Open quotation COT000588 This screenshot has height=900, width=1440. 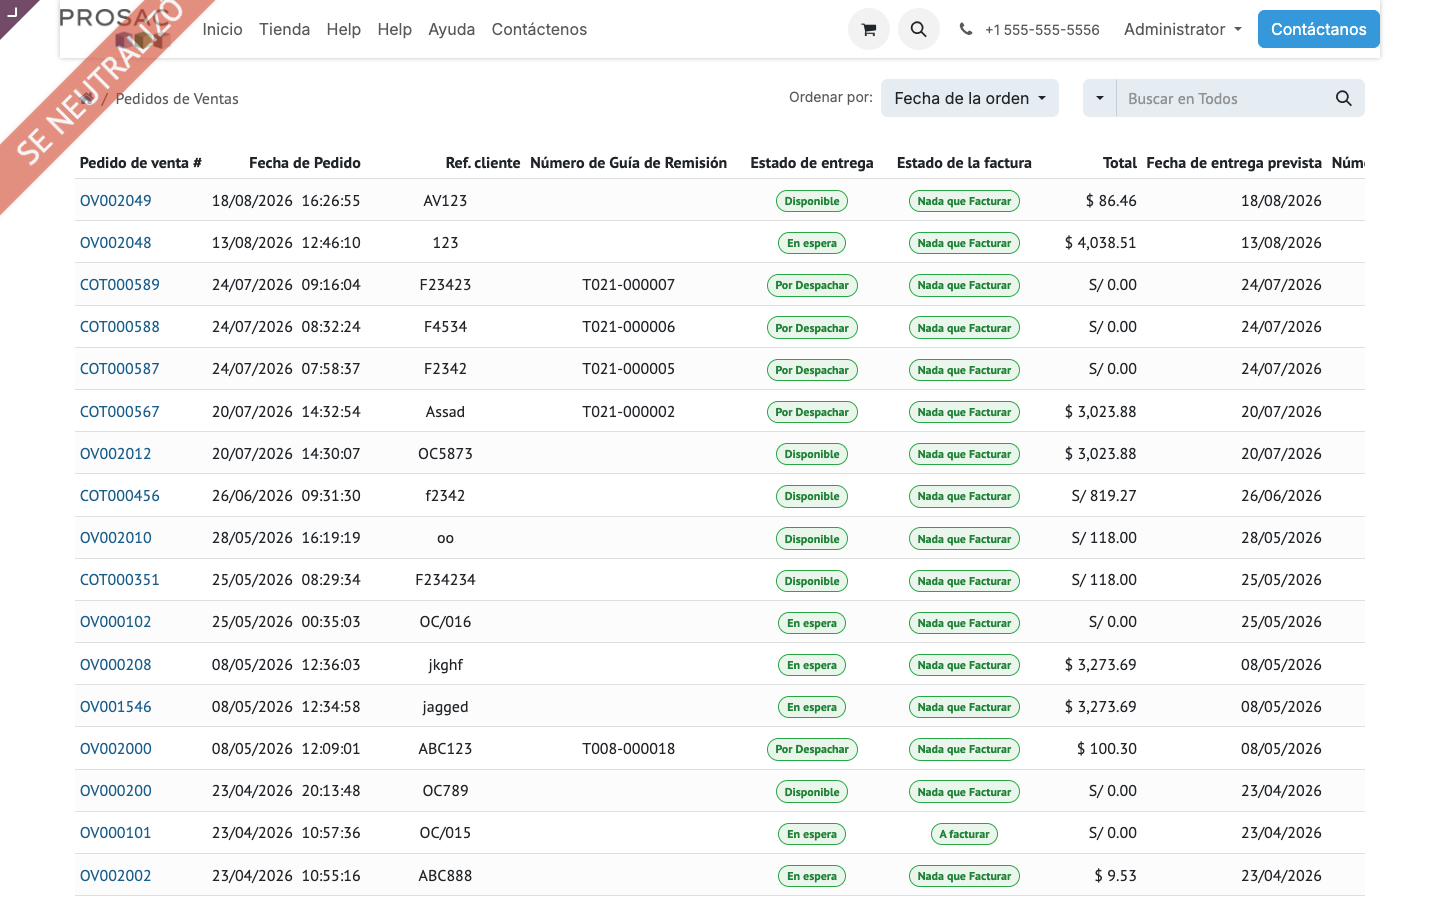coord(120,326)
